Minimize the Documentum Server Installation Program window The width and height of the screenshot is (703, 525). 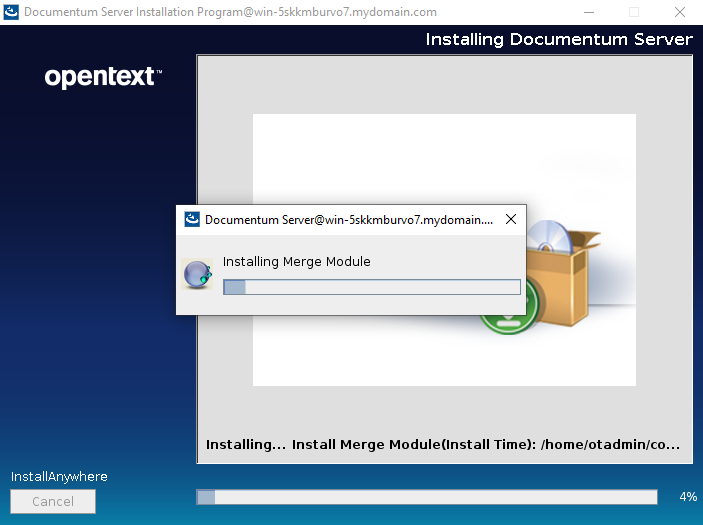pyautogui.click(x=587, y=12)
